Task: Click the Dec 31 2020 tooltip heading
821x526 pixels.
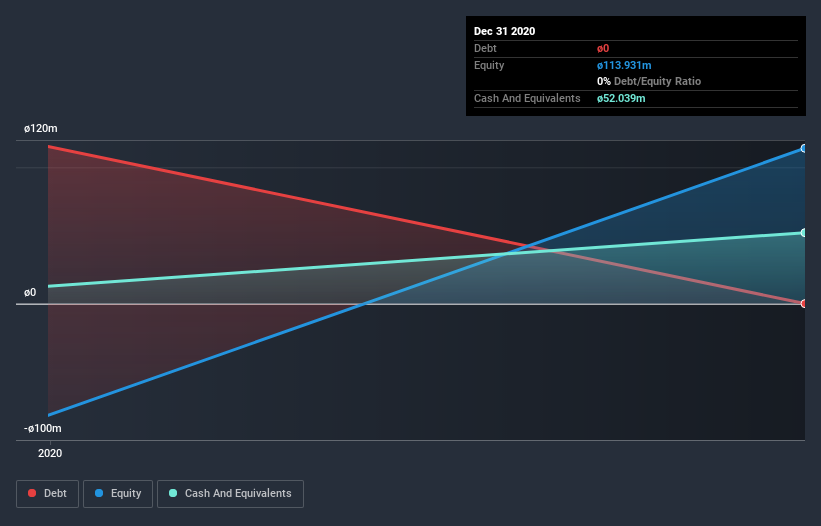Action: pos(504,31)
